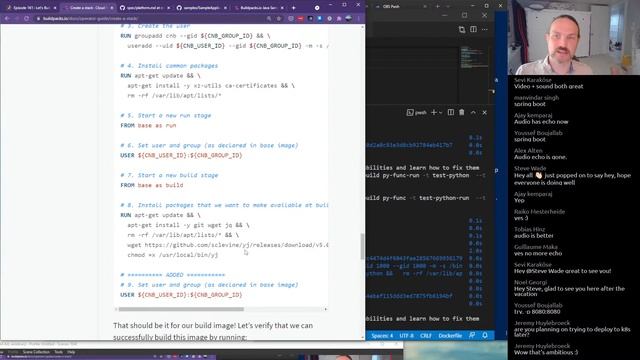Open the browser three-dot menu
The image size is (640, 360).
(x=359, y=18)
